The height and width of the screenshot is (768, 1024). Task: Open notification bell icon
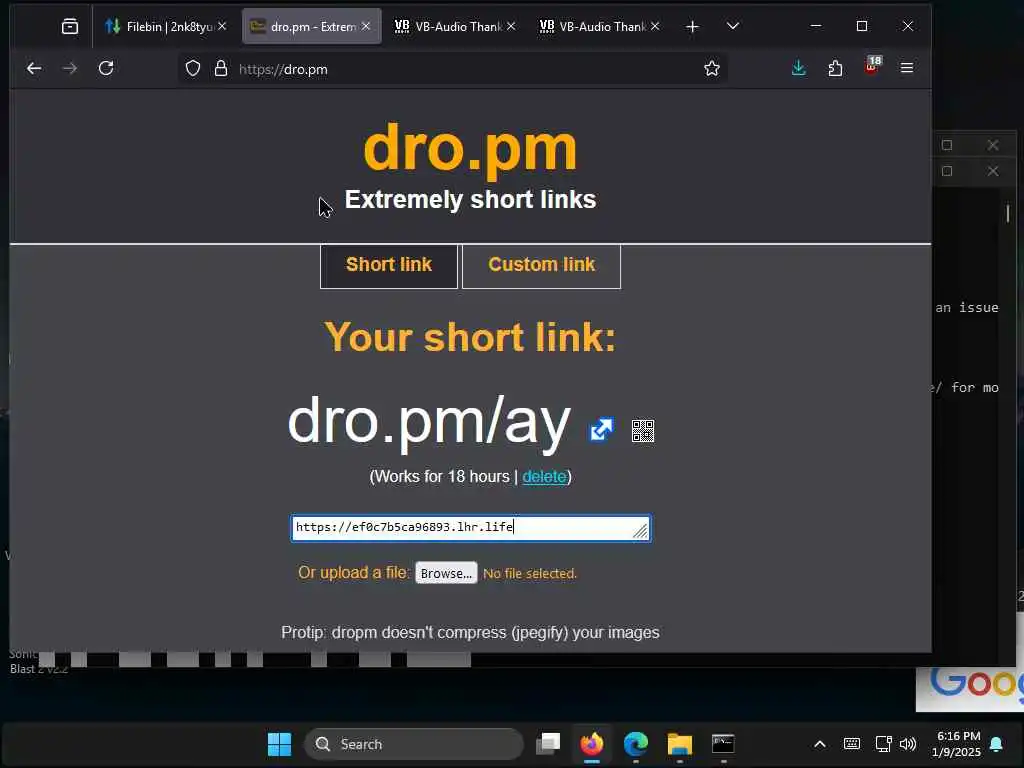point(997,744)
